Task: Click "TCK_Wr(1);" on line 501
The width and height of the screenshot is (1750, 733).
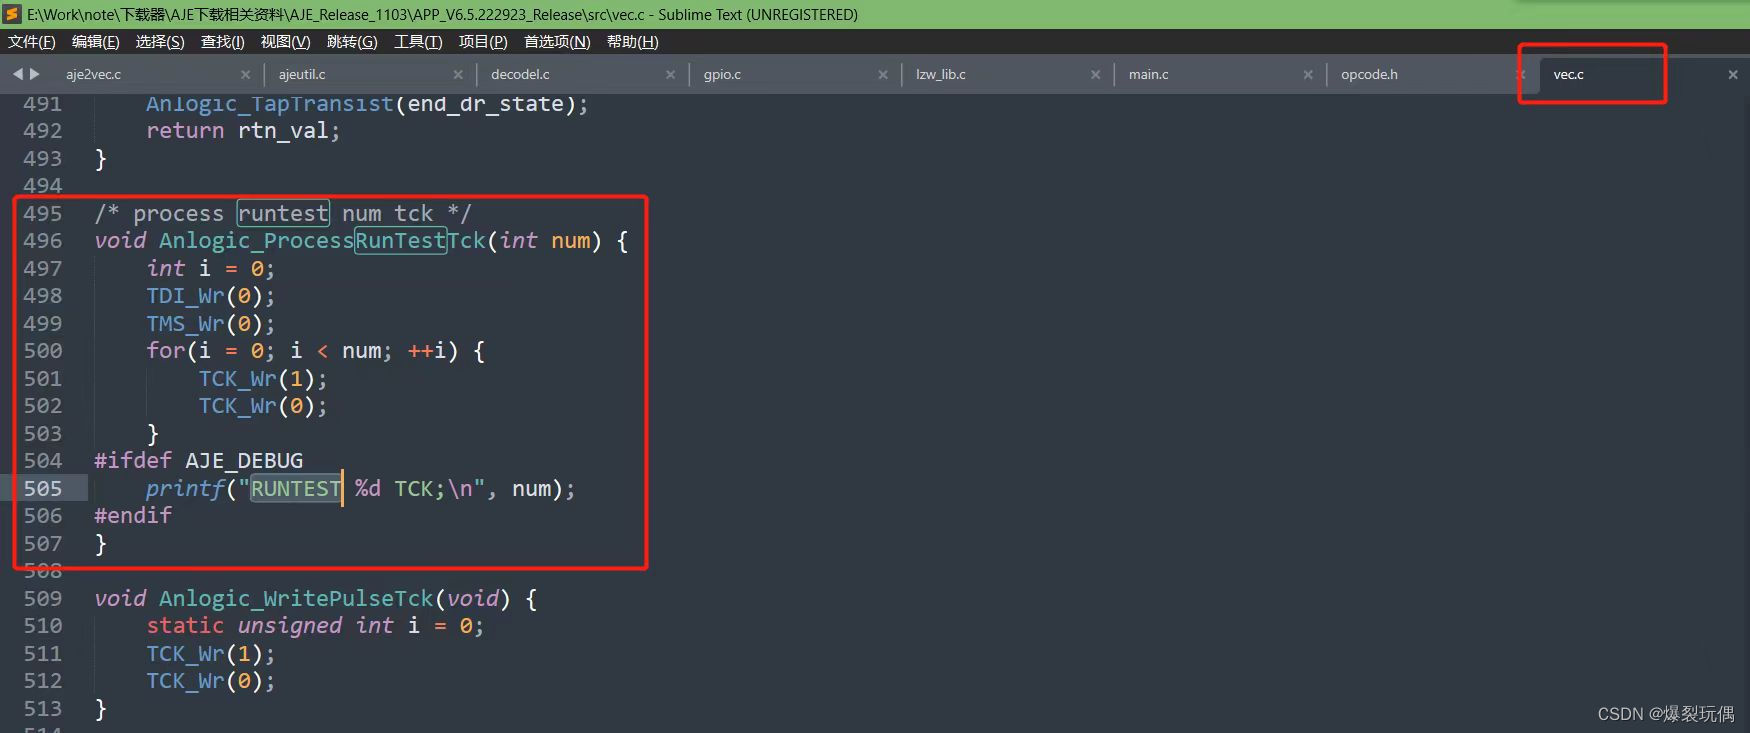Action: [262, 379]
